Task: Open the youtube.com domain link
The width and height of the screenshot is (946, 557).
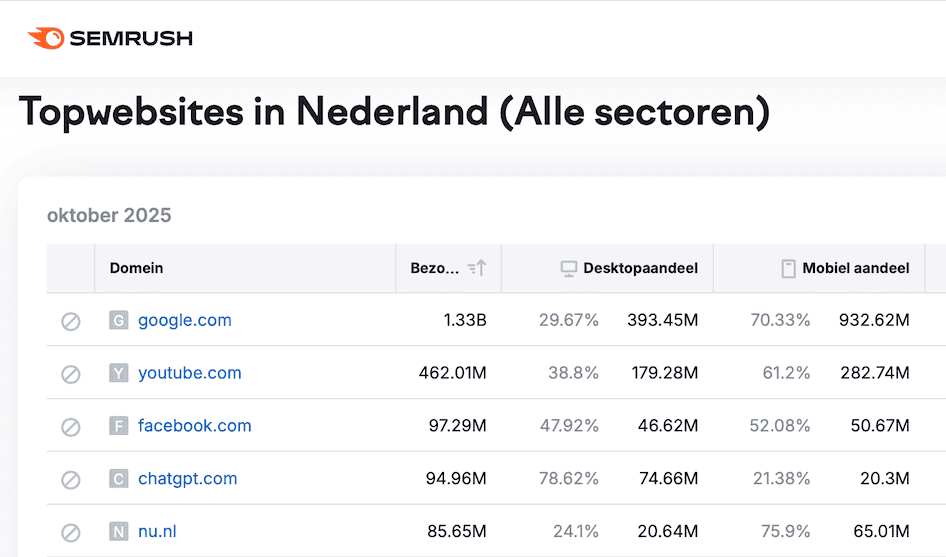Action: point(189,373)
